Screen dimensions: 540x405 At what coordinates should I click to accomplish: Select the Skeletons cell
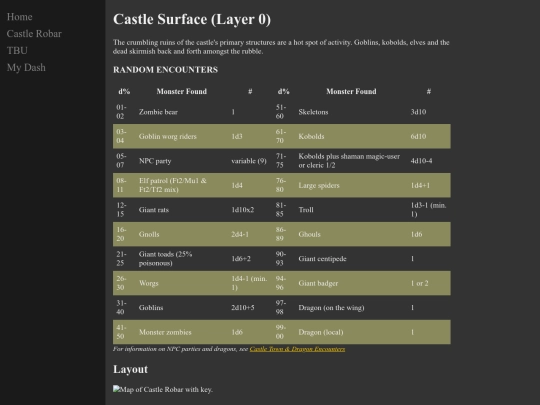tap(351, 112)
